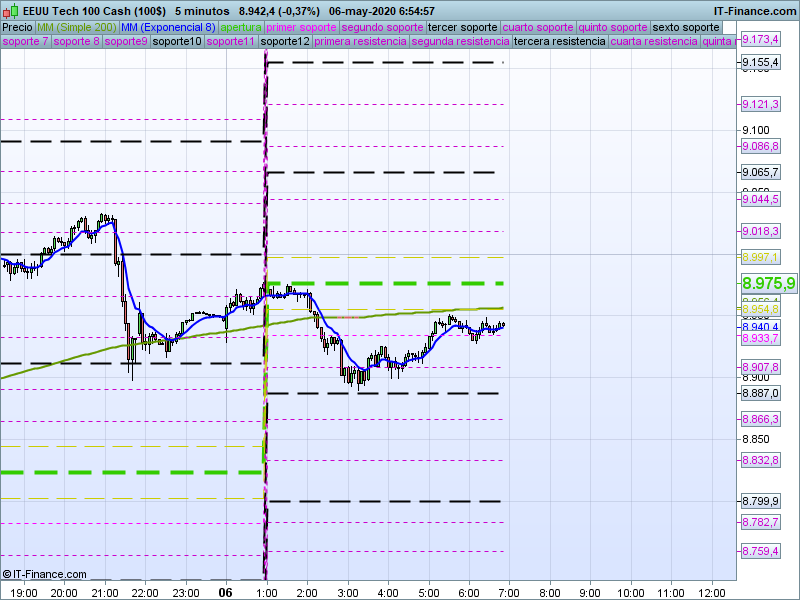
Task: Select the soporte10 label
Action: pos(178,42)
